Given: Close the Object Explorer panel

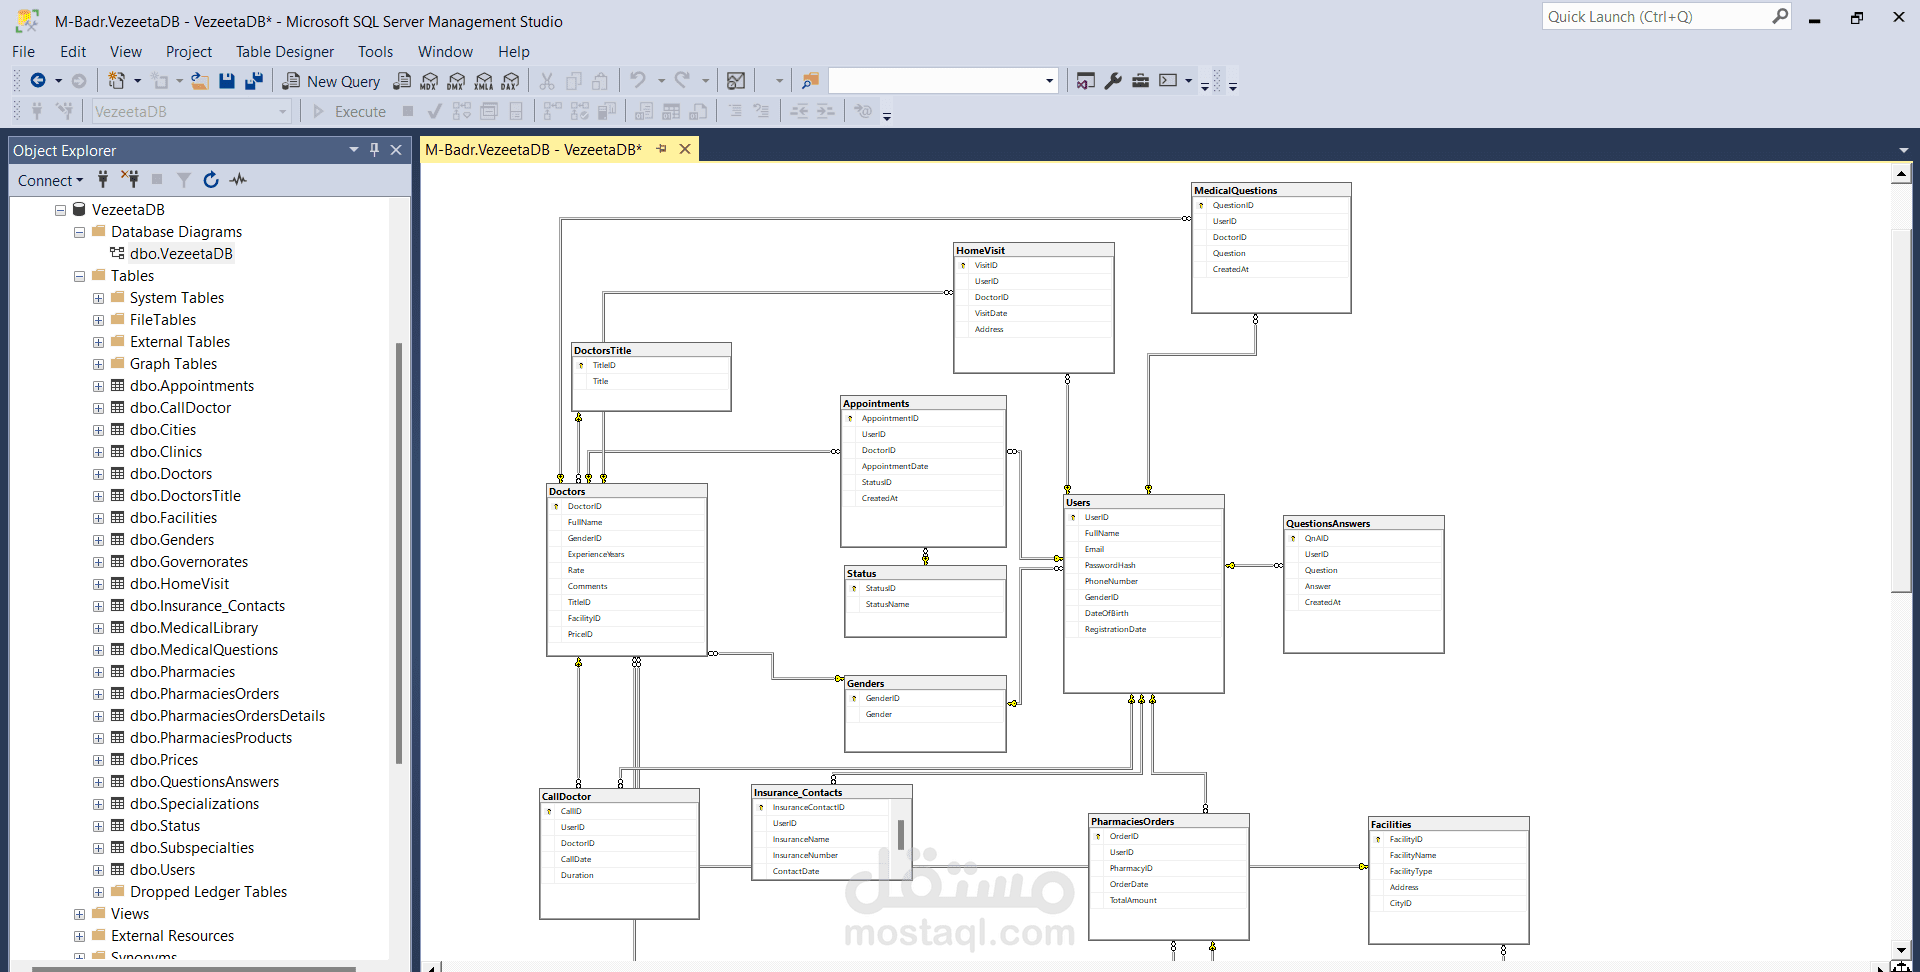Looking at the screenshot, I should coord(396,150).
